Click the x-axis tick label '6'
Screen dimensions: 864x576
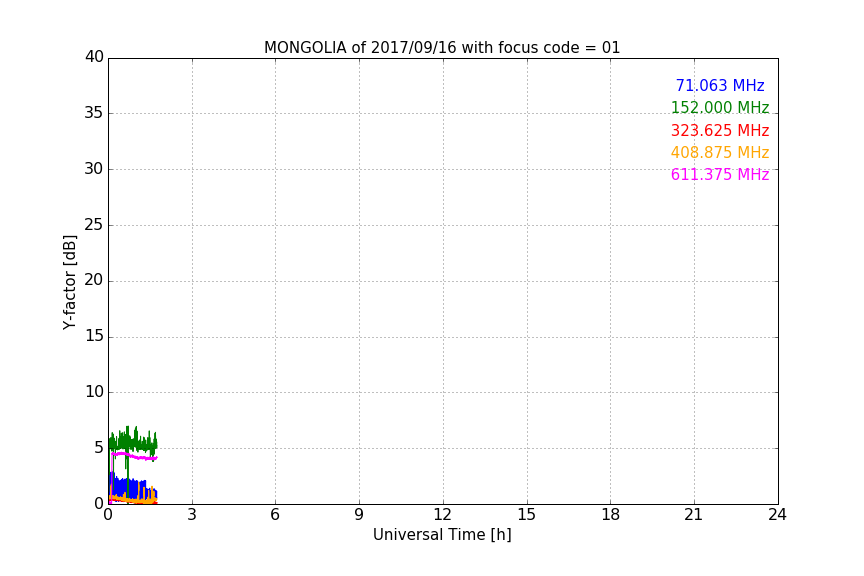tap(275, 515)
